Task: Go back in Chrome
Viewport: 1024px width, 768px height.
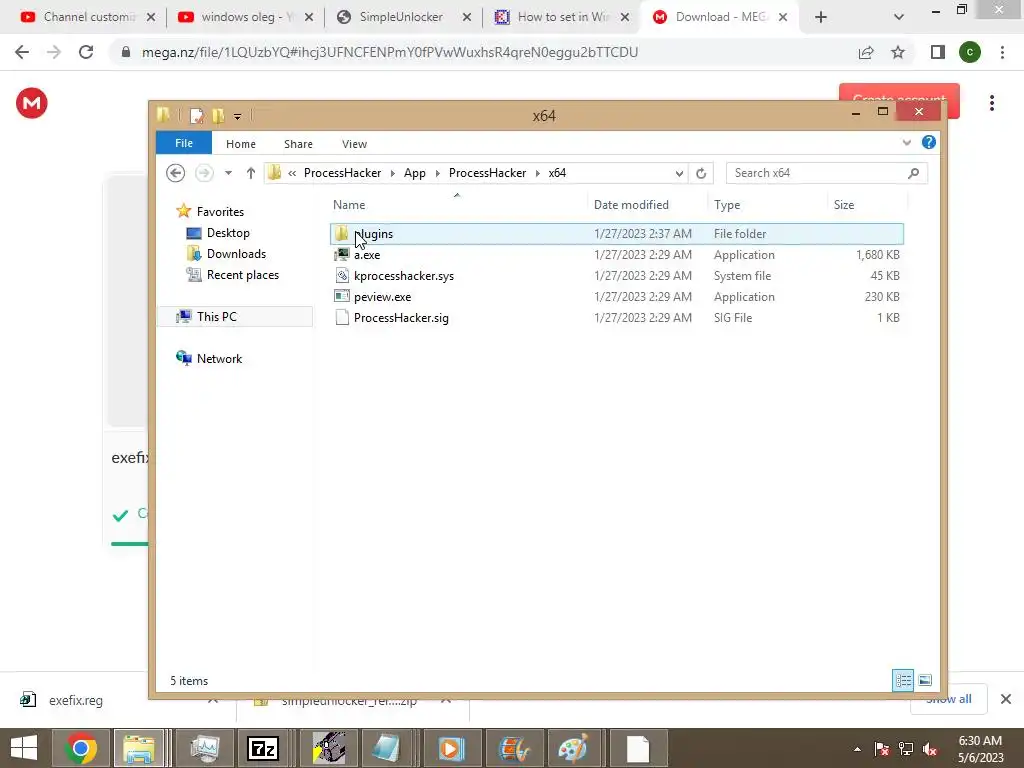Action: click(x=22, y=52)
